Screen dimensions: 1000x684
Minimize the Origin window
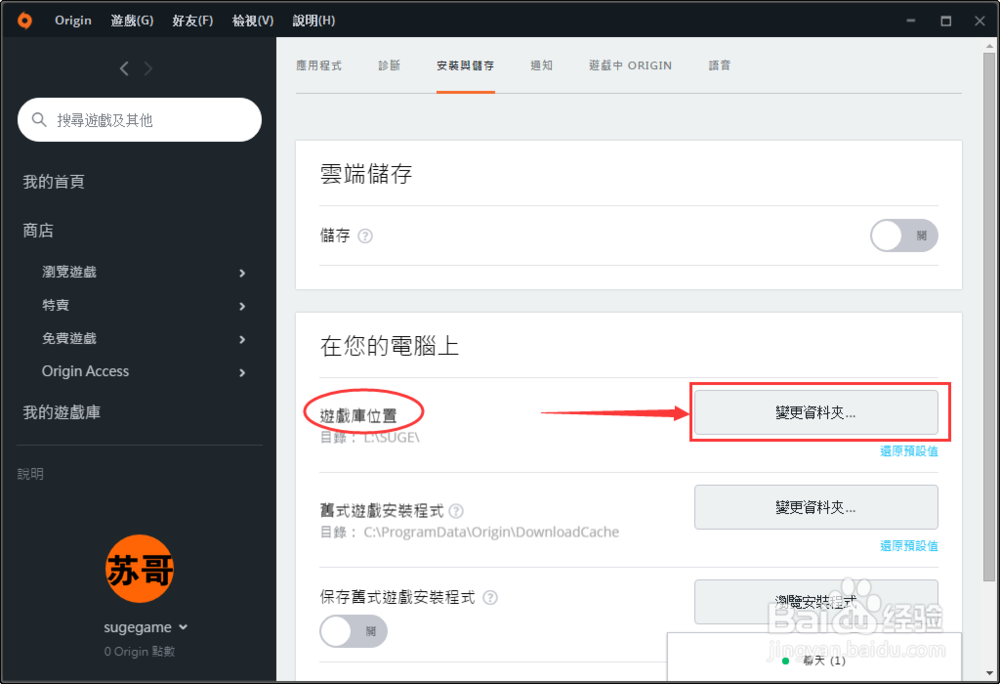911,20
